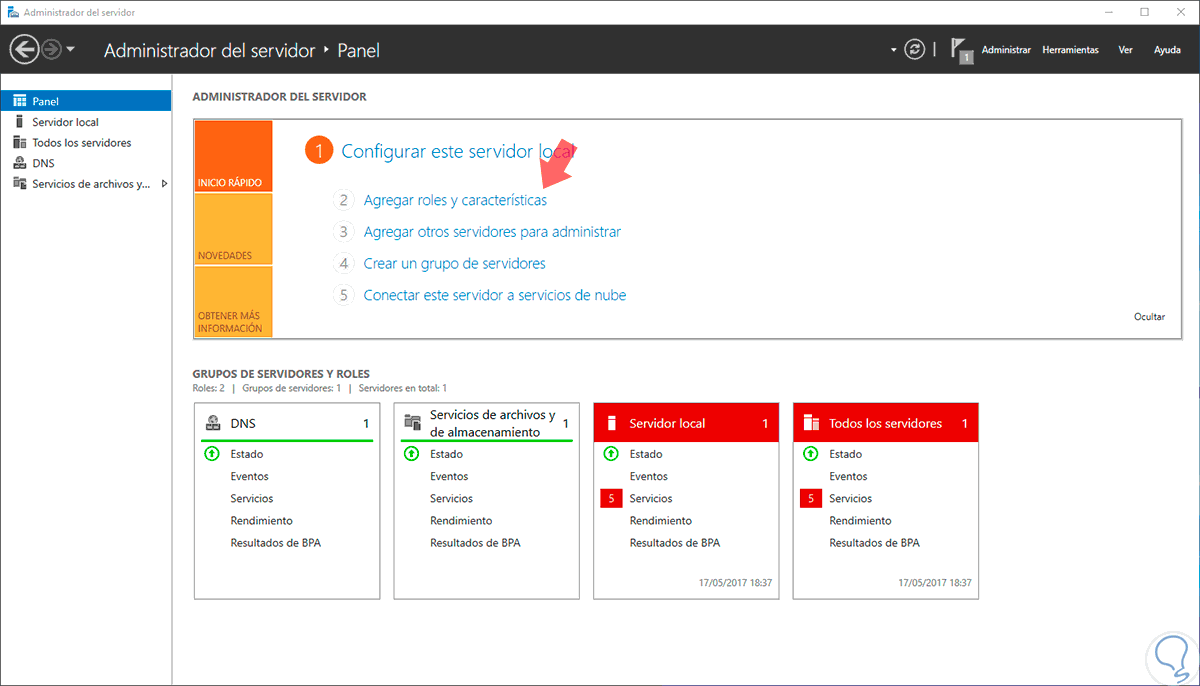Click Servicios in Servidor local tile
This screenshot has height=686, width=1200.
[x=651, y=498]
